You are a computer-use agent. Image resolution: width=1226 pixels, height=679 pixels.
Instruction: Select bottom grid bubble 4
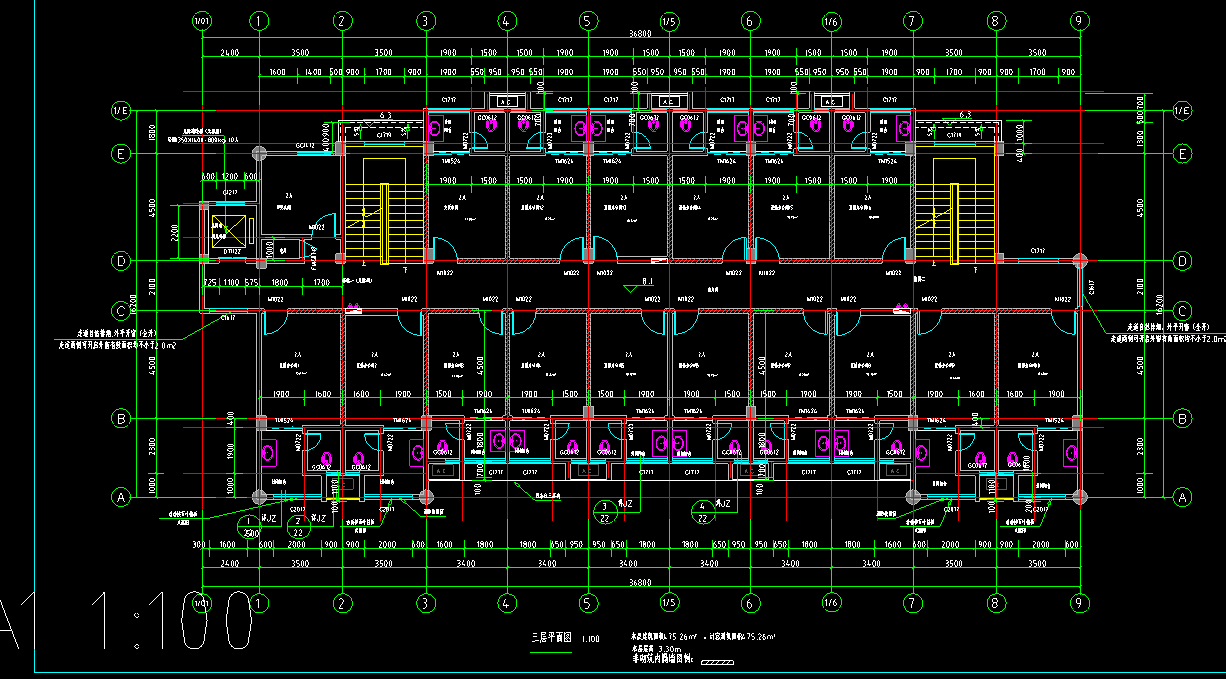[506, 603]
